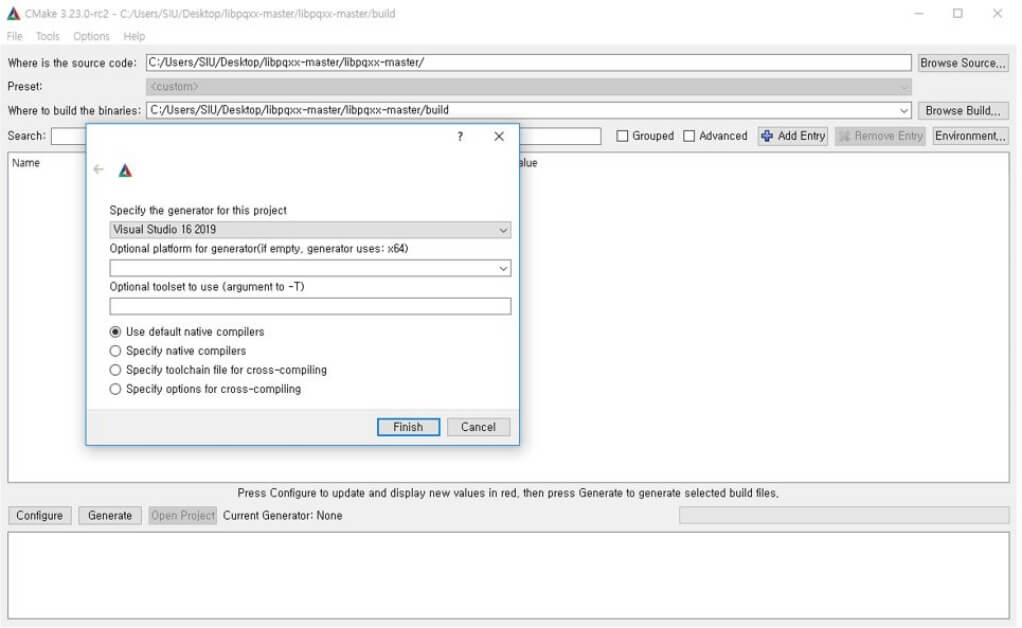Screen dimensions: 1022x628
Task: Click the Generate button
Action: coord(110,515)
